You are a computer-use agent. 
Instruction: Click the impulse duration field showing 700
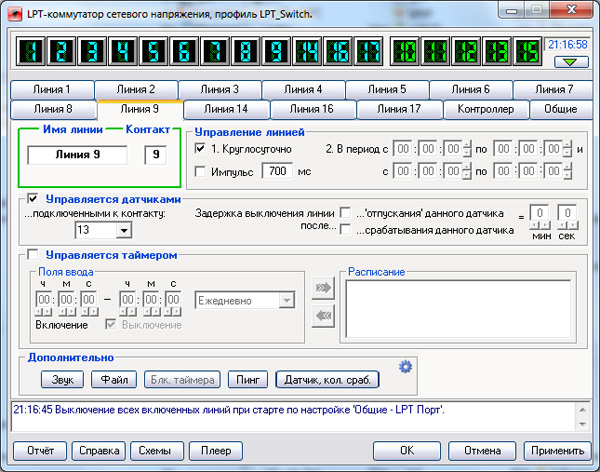tap(276, 171)
